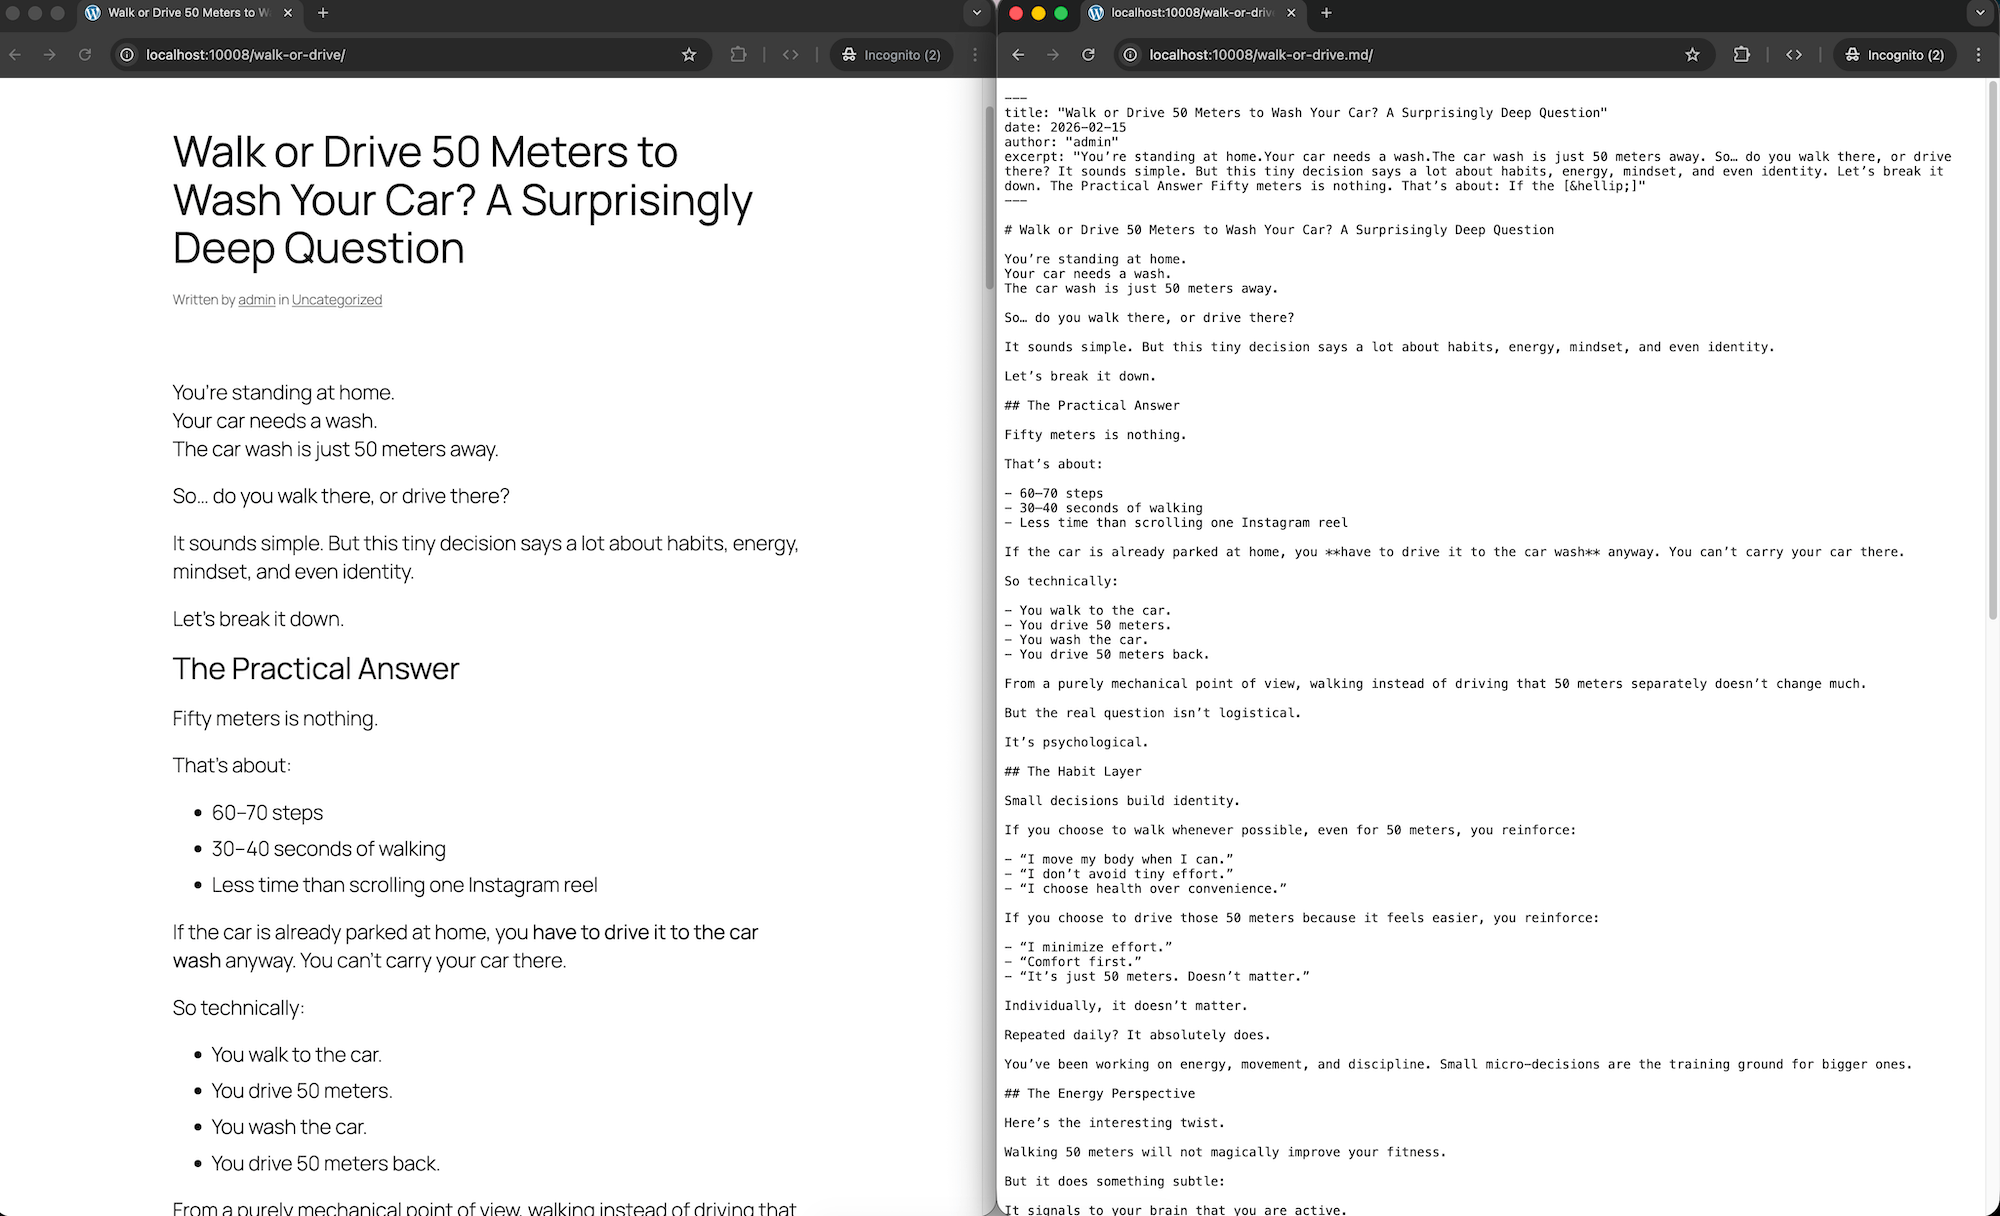
Task: Click 'It's psychological.' line in right window
Action: [1076, 742]
